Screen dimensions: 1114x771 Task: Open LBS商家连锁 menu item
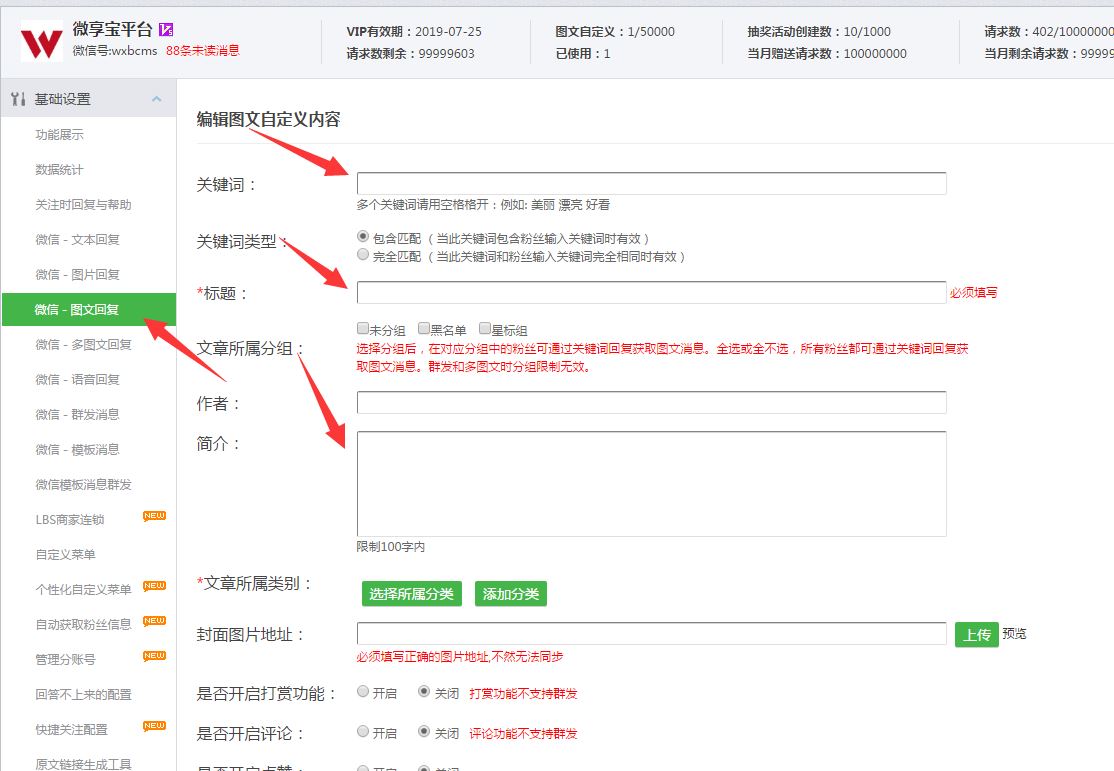(x=70, y=519)
